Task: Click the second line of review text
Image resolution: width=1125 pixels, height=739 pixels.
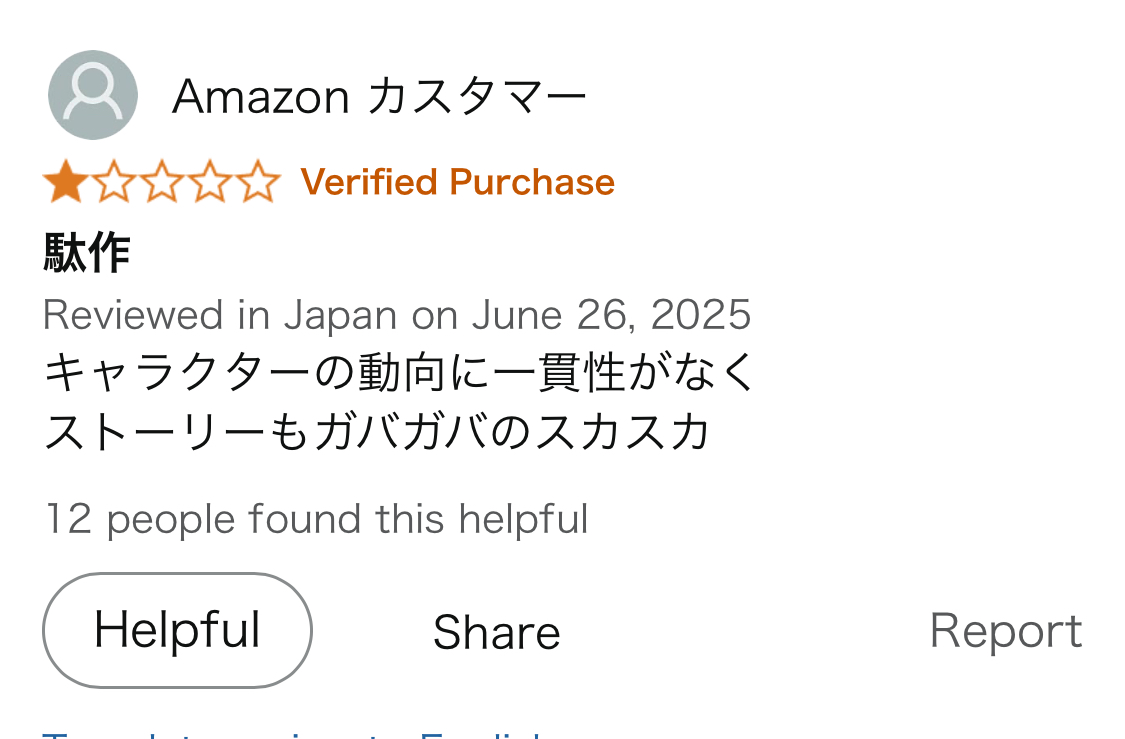Action: pyautogui.click(x=377, y=432)
